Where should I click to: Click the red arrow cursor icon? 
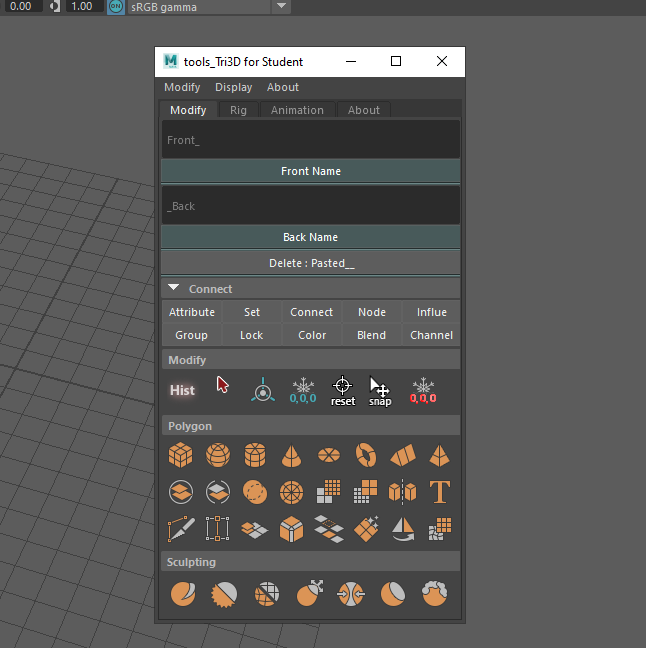pyautogui.click(x=222, y=385)
